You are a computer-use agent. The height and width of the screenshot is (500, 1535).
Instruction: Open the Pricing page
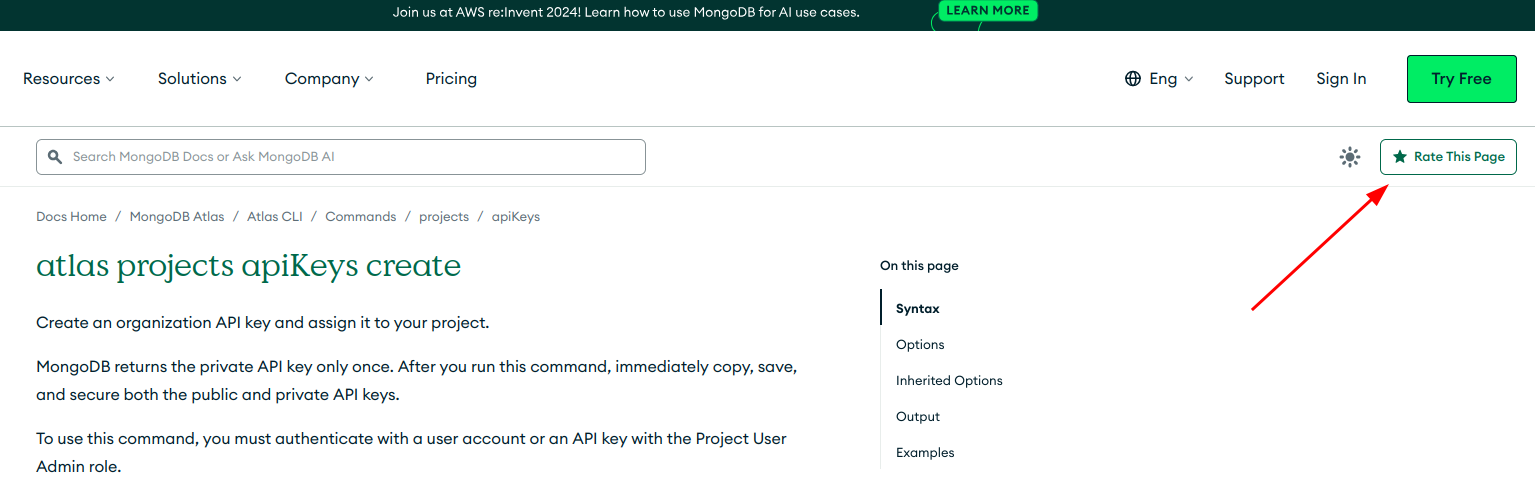click(x=451, y=79)
